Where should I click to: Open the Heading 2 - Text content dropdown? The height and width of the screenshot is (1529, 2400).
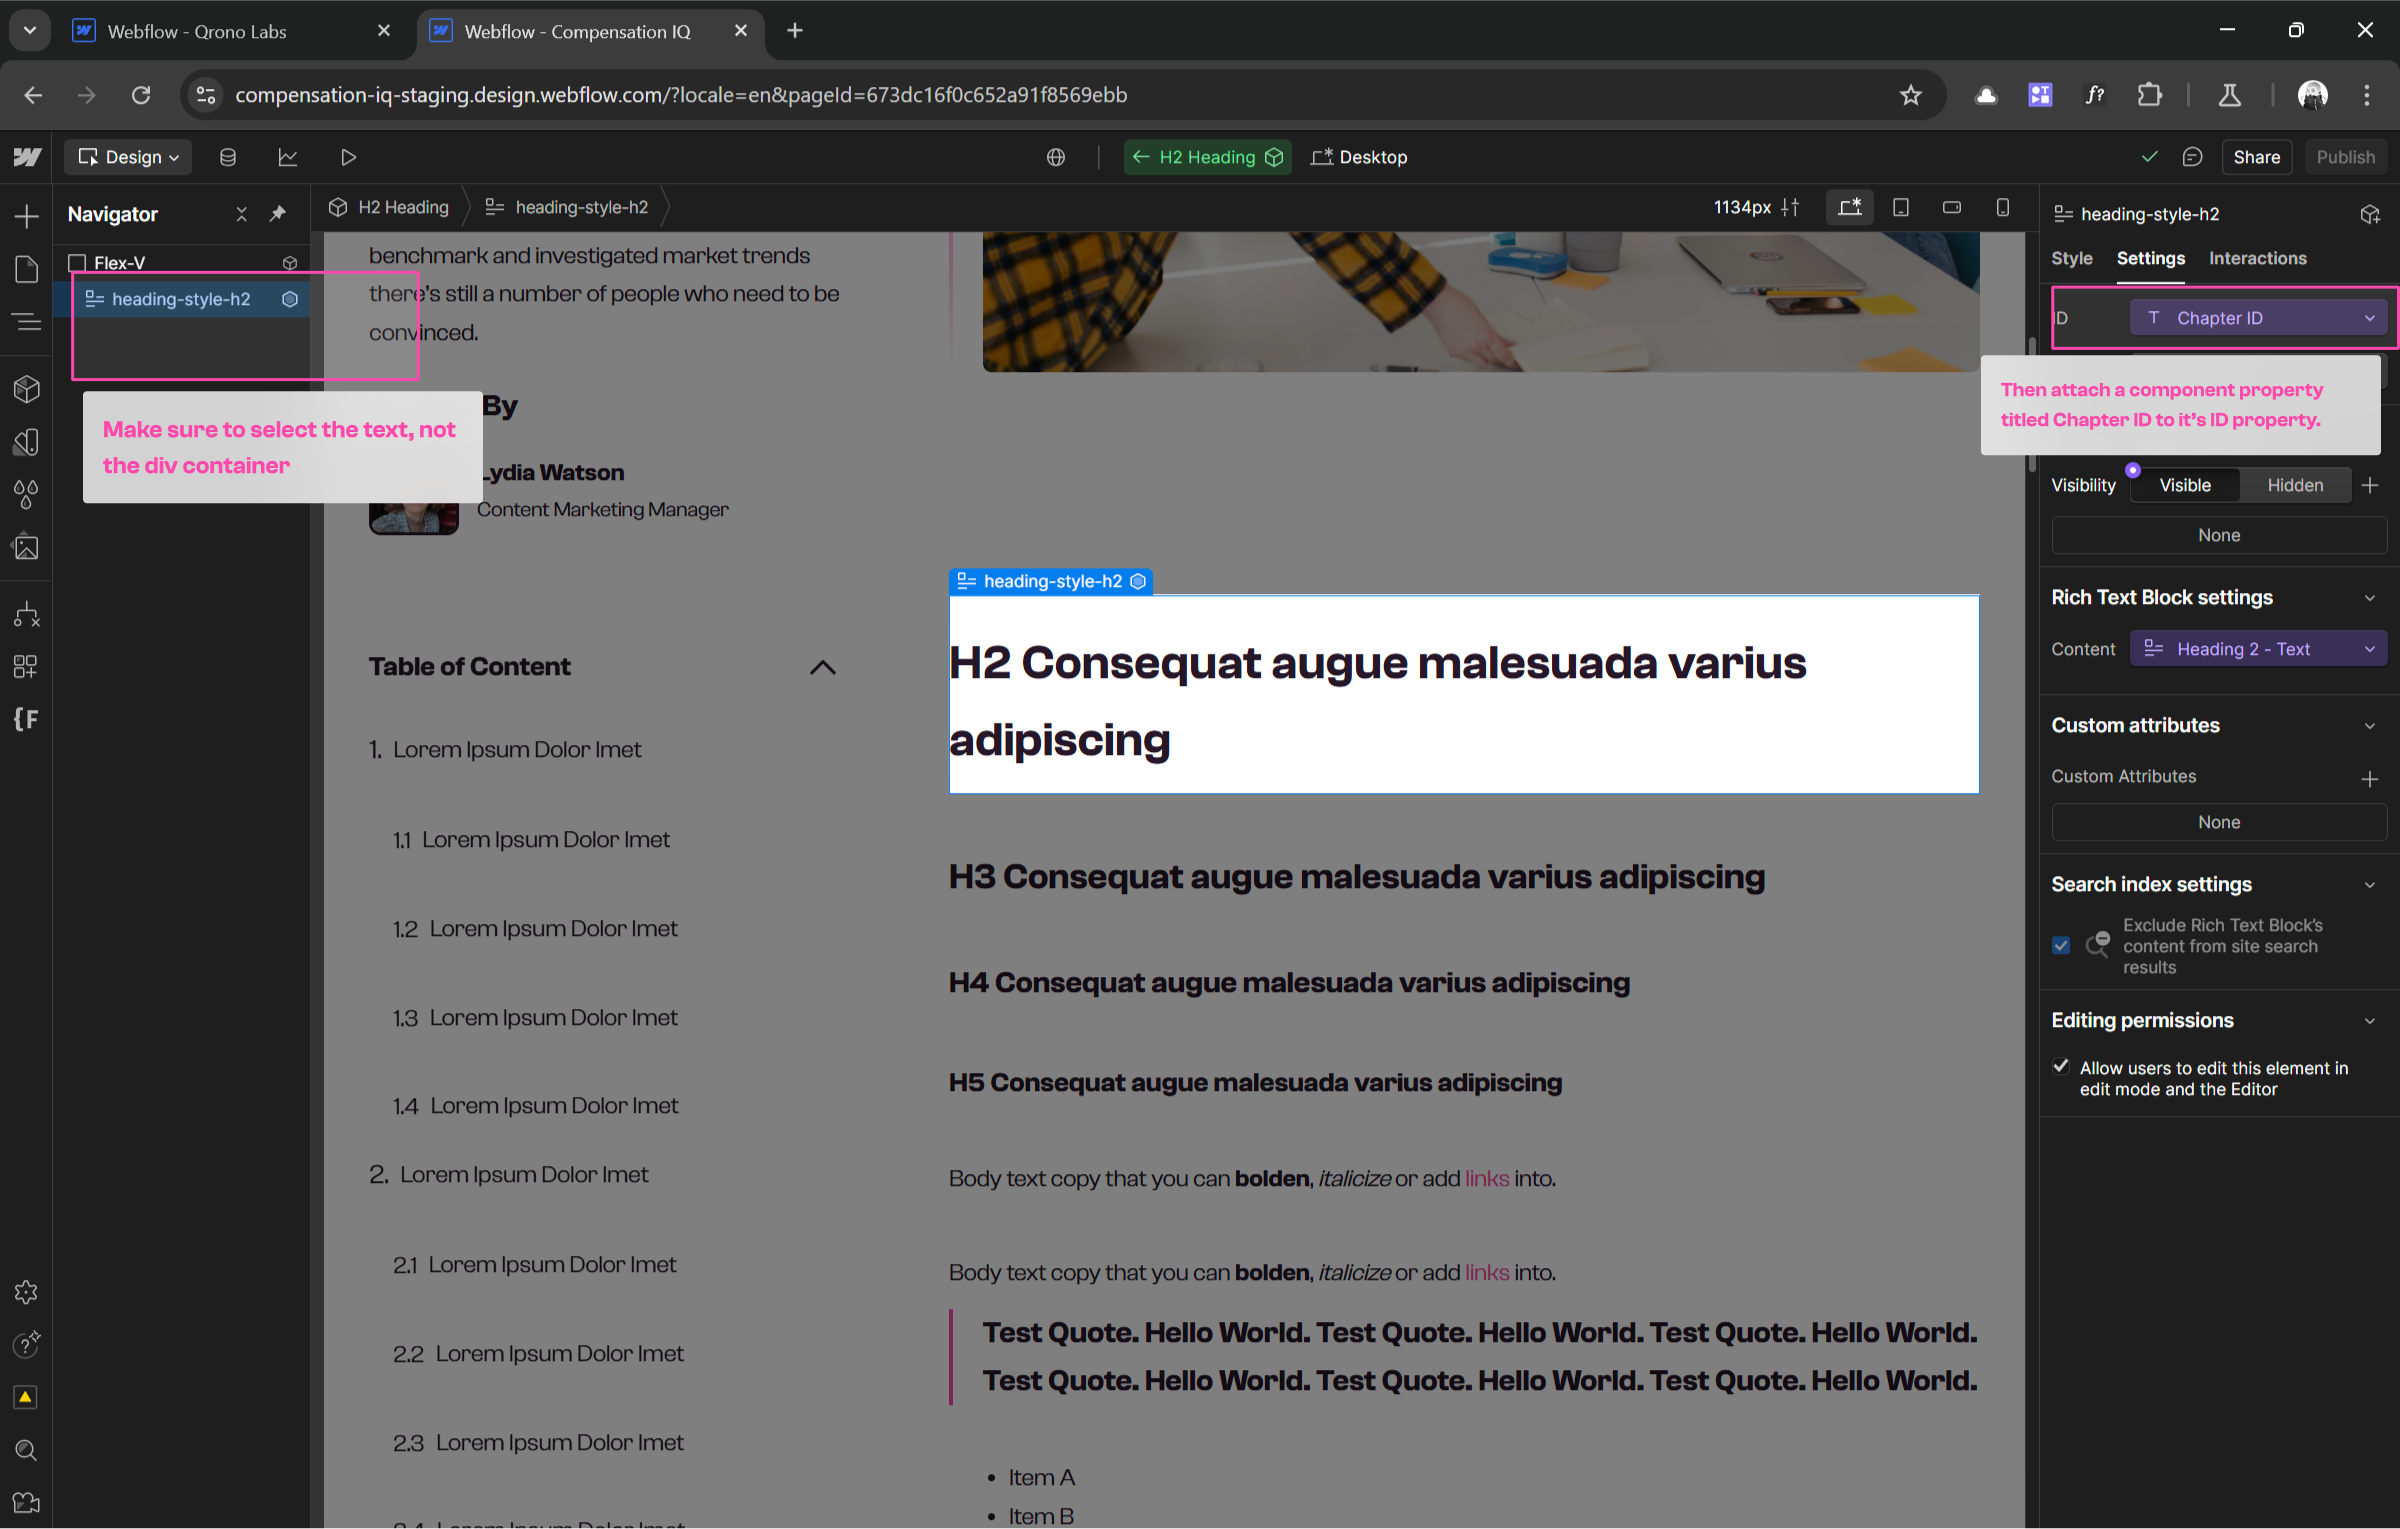(x=2258, y=649)
